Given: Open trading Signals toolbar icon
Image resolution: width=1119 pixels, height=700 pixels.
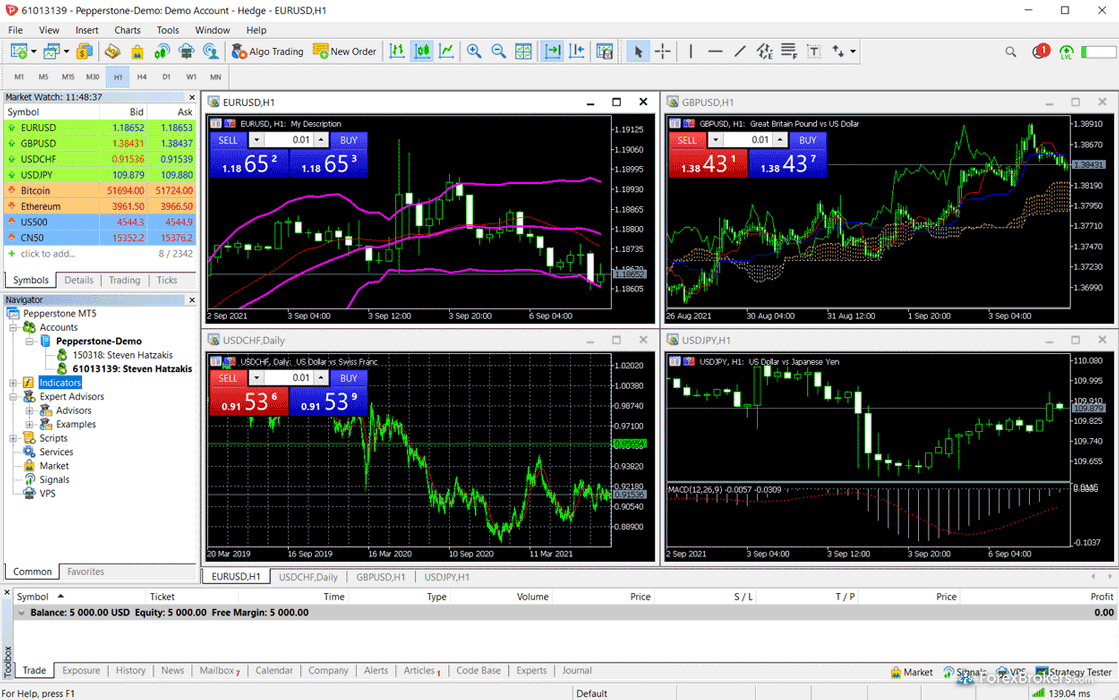Looking at the screenshot, I should [x=162, y=51].
